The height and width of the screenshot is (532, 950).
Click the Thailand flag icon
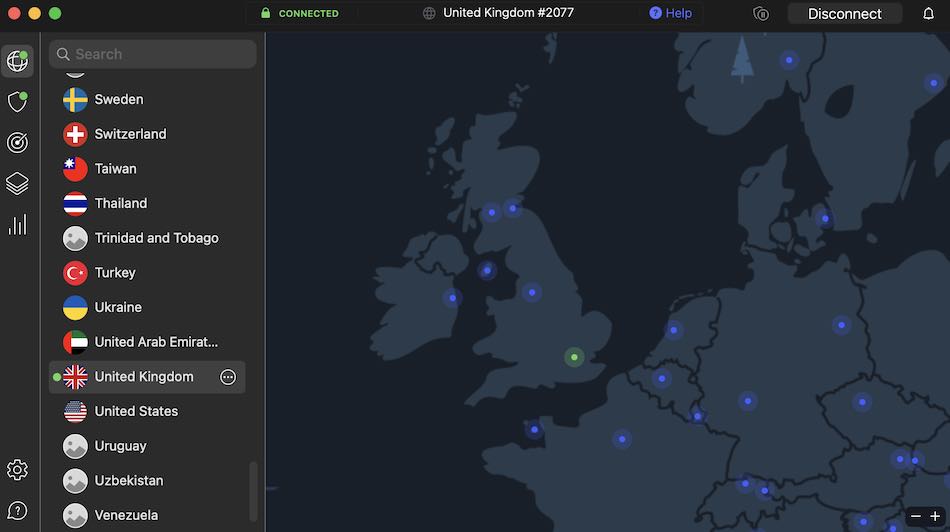point(75,203)
